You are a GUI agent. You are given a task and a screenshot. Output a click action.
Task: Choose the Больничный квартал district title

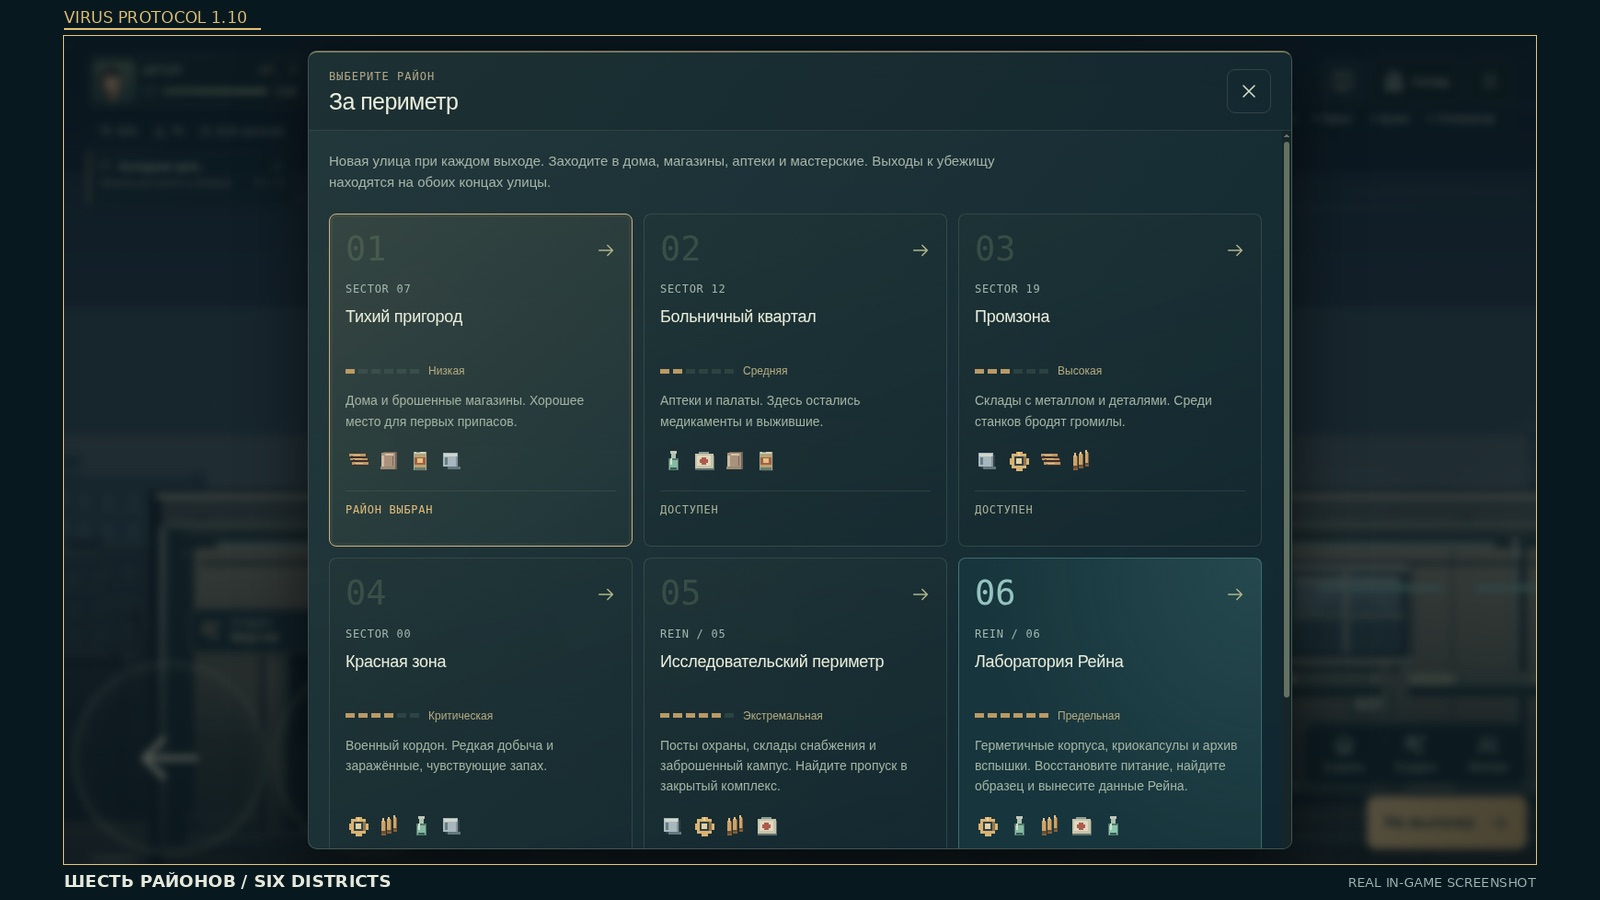tap(738, 316)
